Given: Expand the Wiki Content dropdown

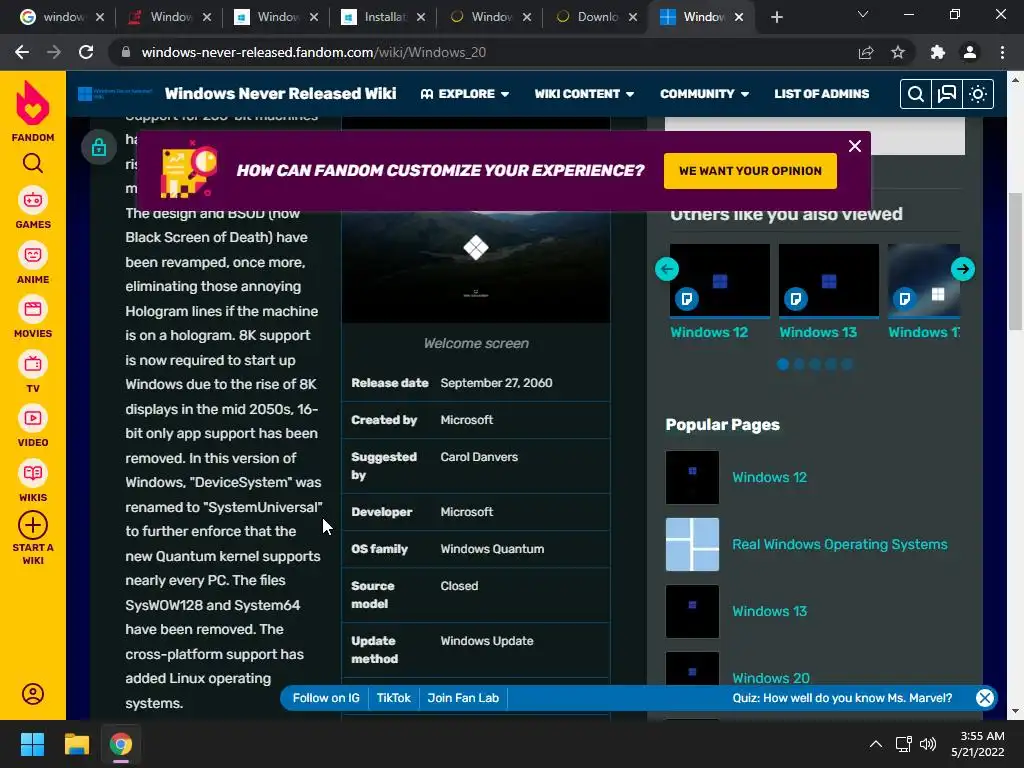Looking at the screenshot, I should point(584,94).
